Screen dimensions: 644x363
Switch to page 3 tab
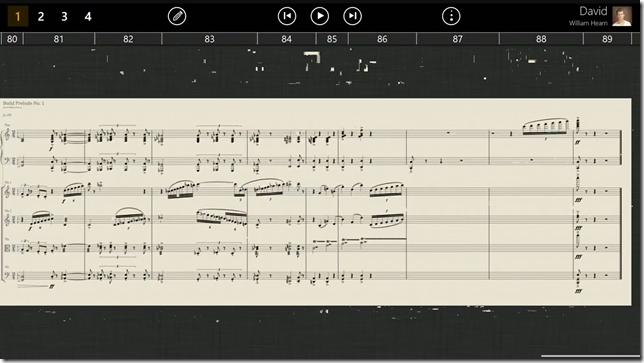click(64, 16)
